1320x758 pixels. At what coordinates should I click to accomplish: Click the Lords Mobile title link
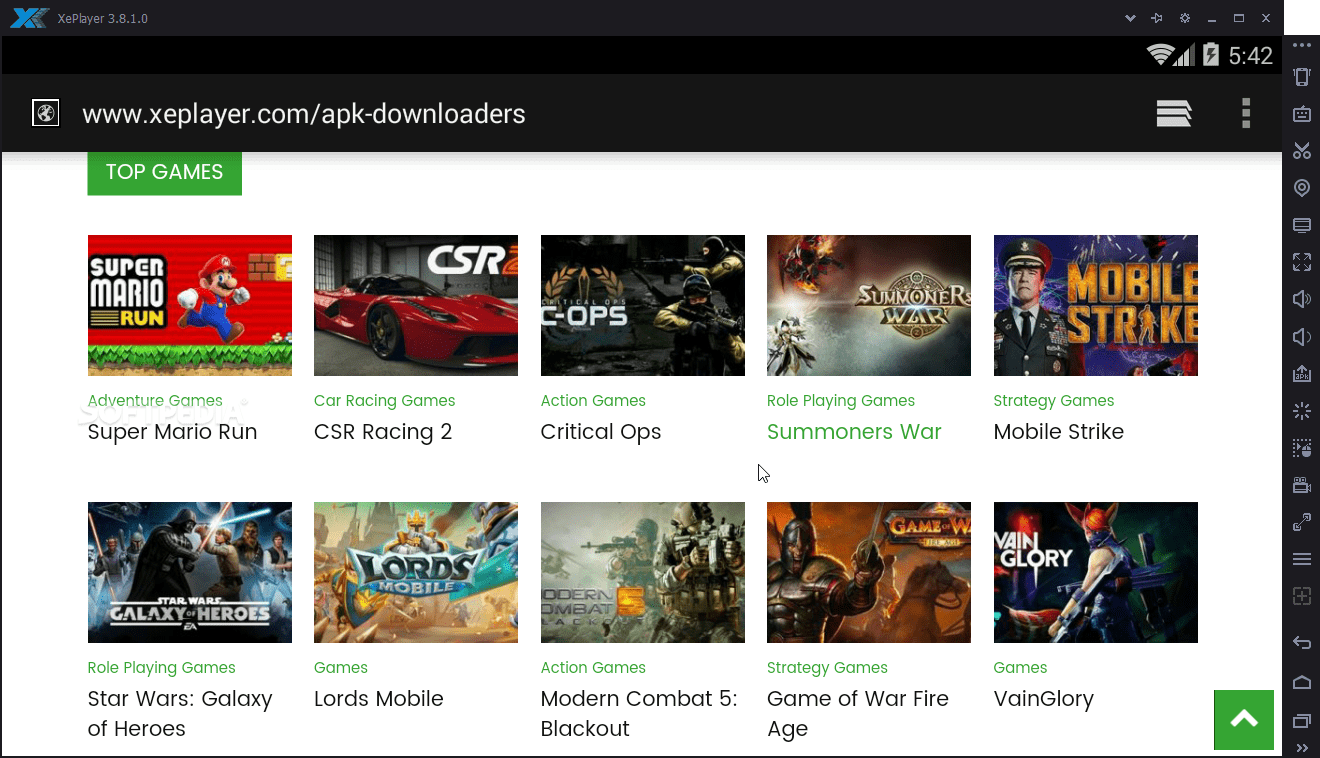tap(379, 699)
